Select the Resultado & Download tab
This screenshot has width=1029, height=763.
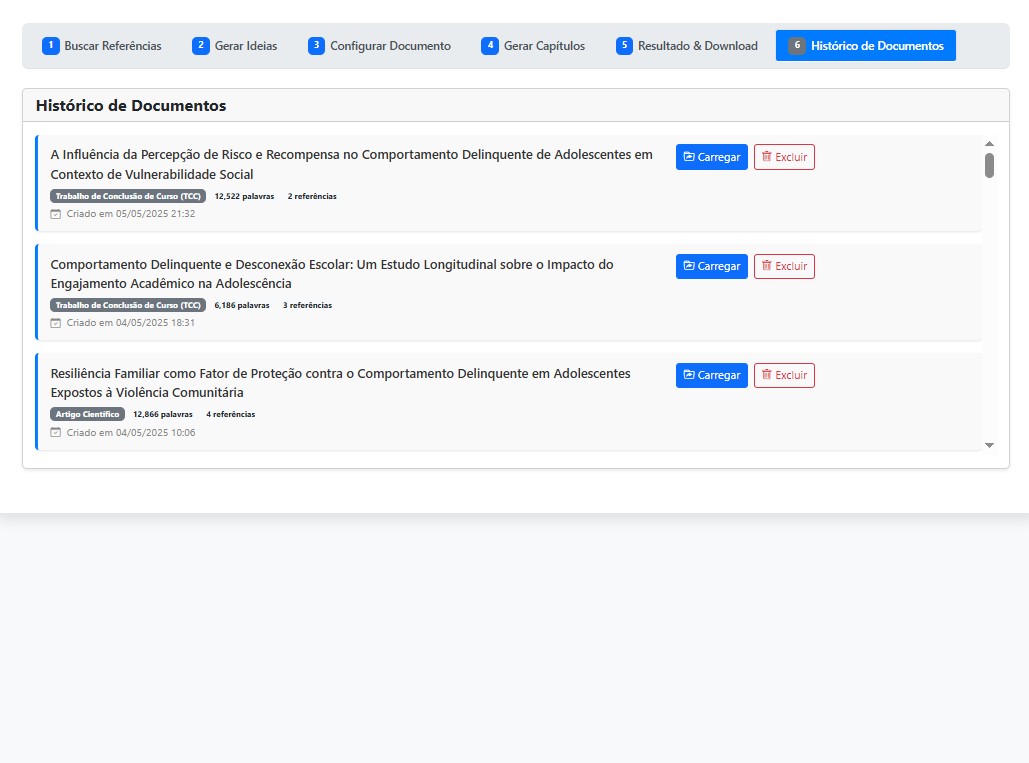[688, 46]
